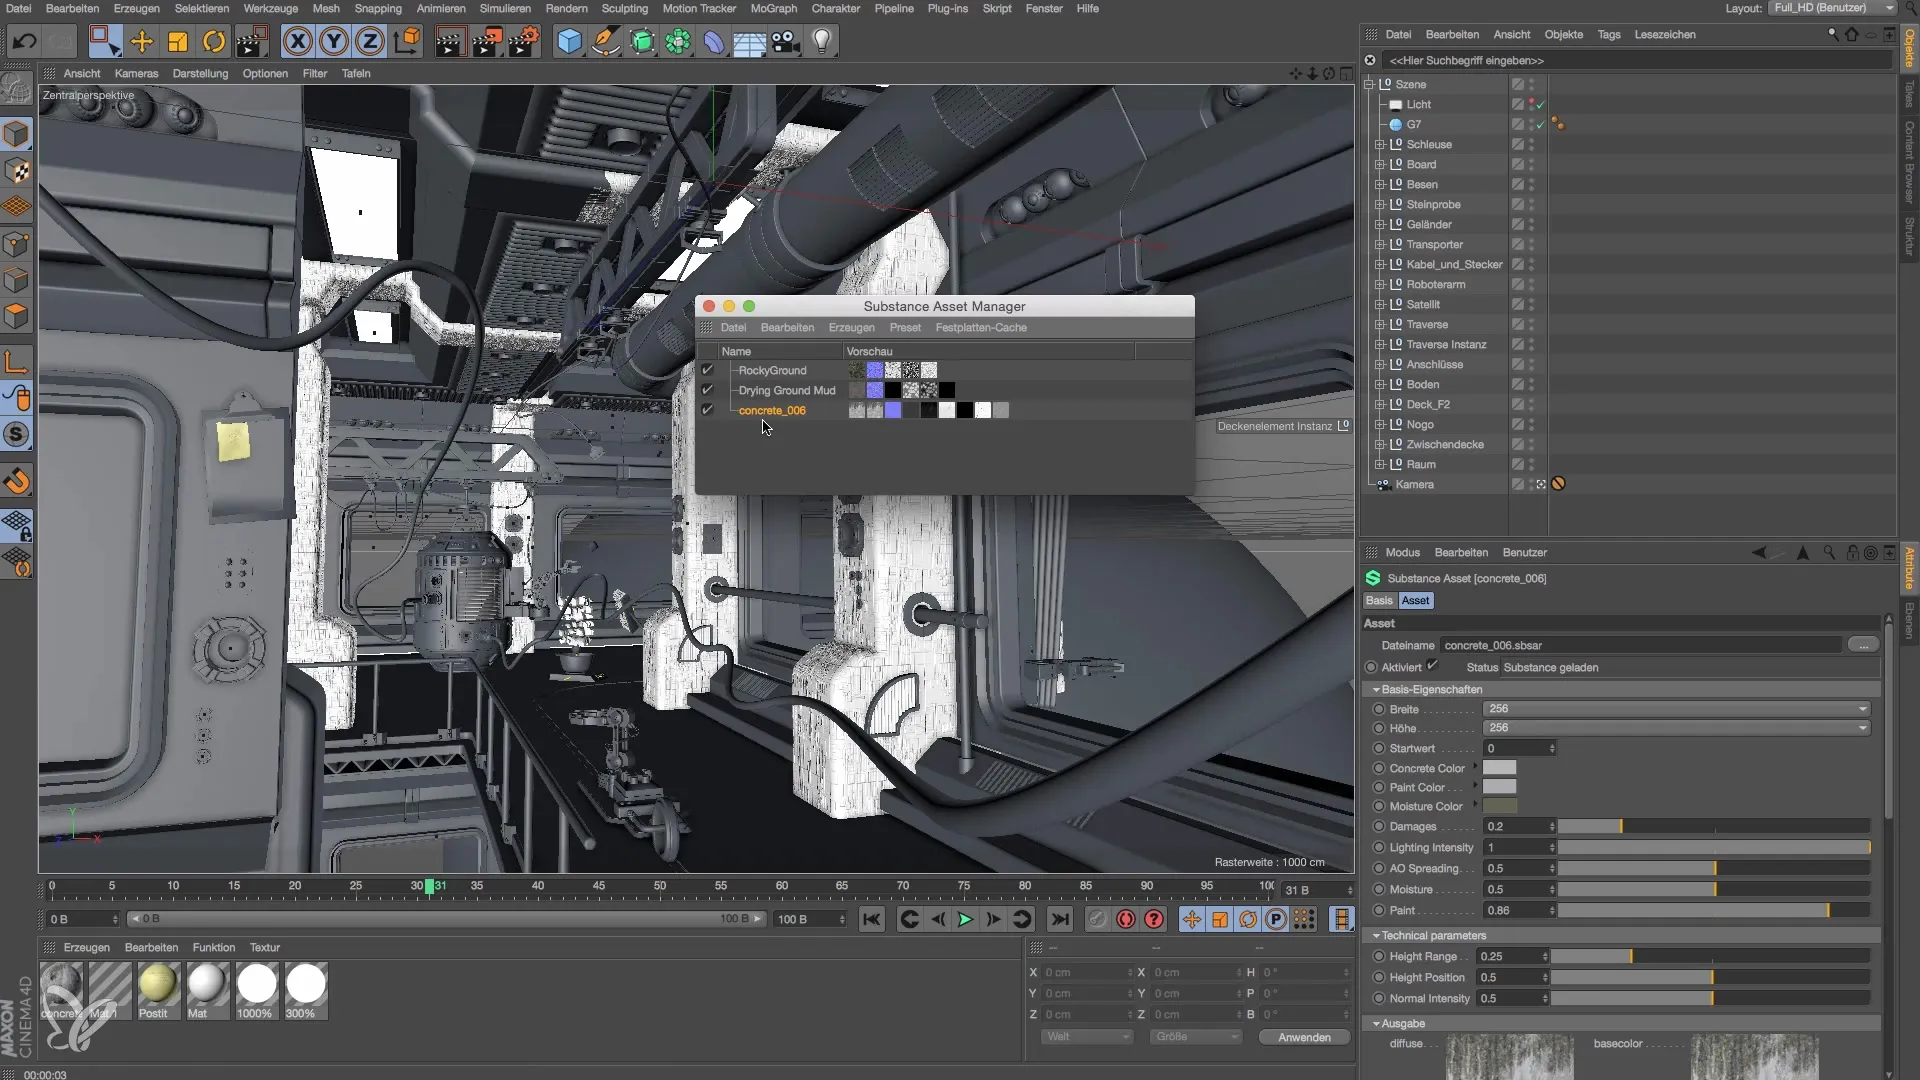This screenshot has height=1080, width=1920.
Task: Click the Height Range value field
Action: coord(1512,956)
